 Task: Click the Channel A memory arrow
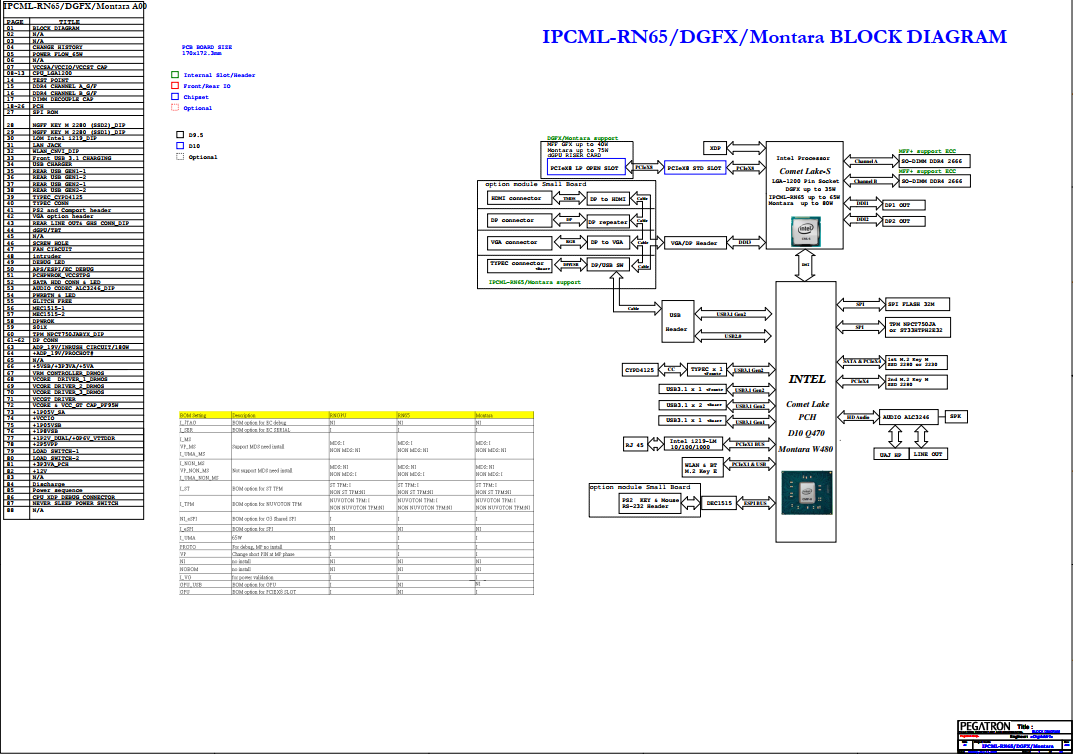871,161
